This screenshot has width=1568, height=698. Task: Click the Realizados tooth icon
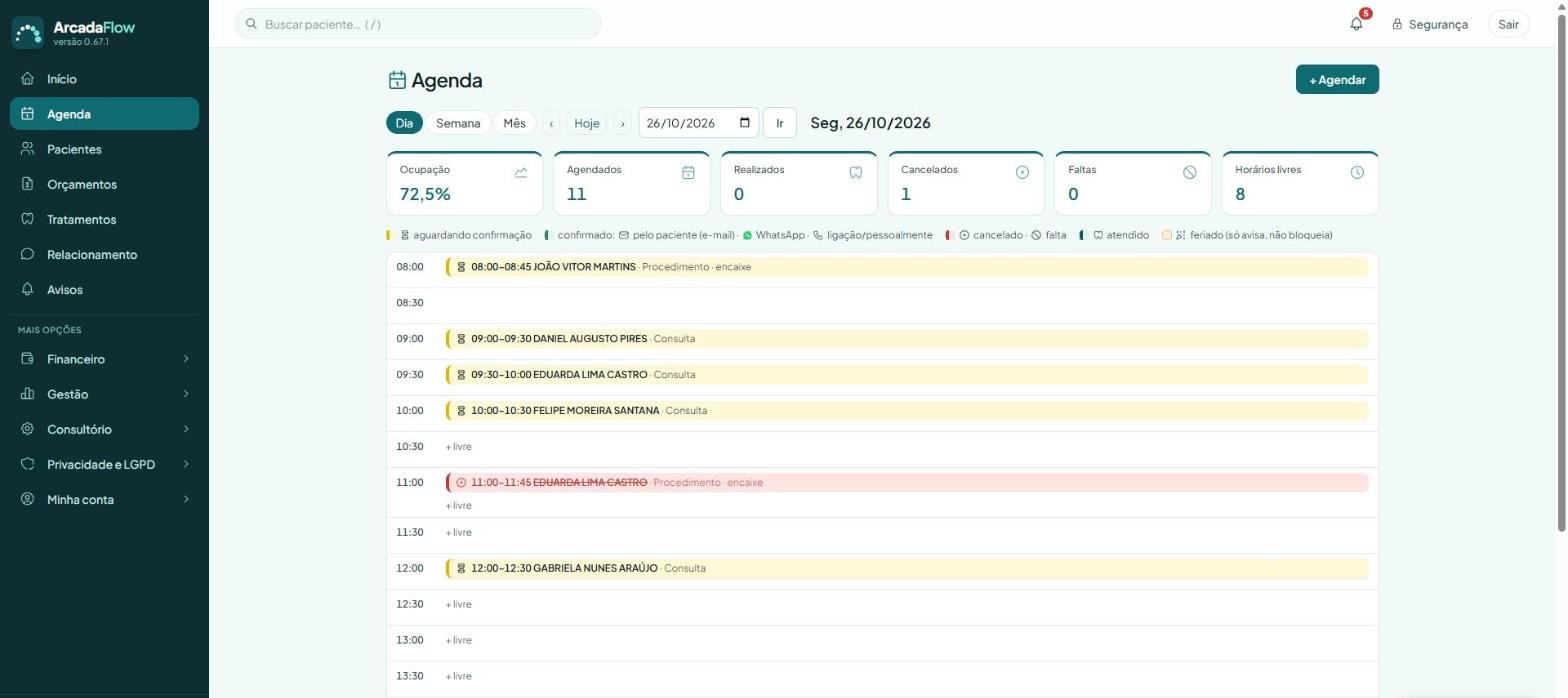tap(855, 172)
